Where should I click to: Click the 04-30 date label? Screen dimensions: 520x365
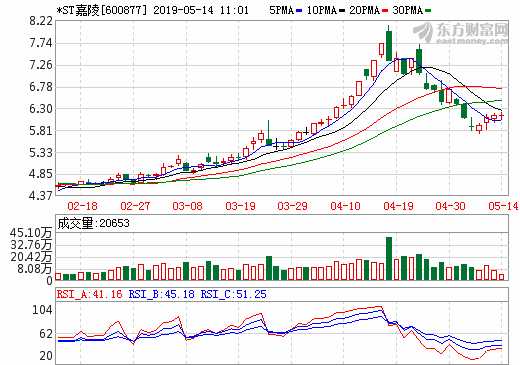click(450, 206)
